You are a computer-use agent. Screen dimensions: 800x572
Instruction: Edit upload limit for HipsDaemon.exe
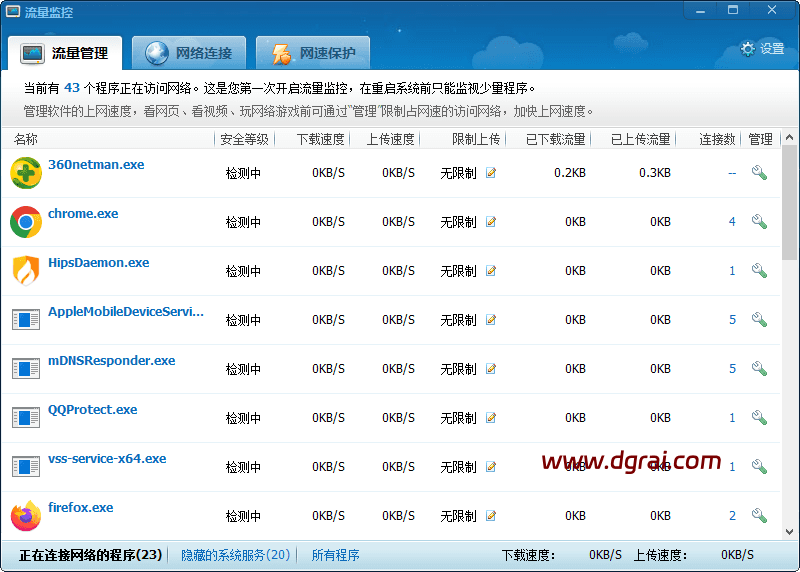click(491, 271)
